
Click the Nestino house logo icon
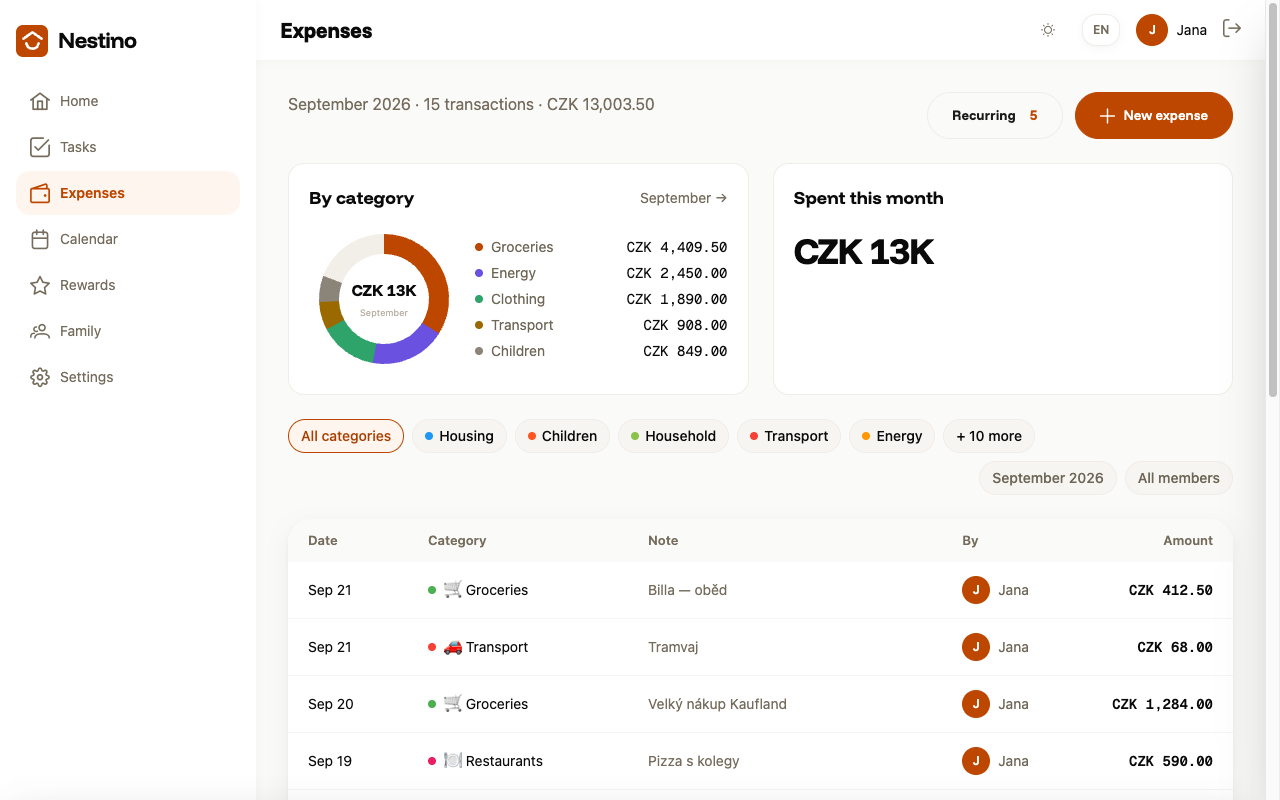pyautogui.click(x=32, y=41)
